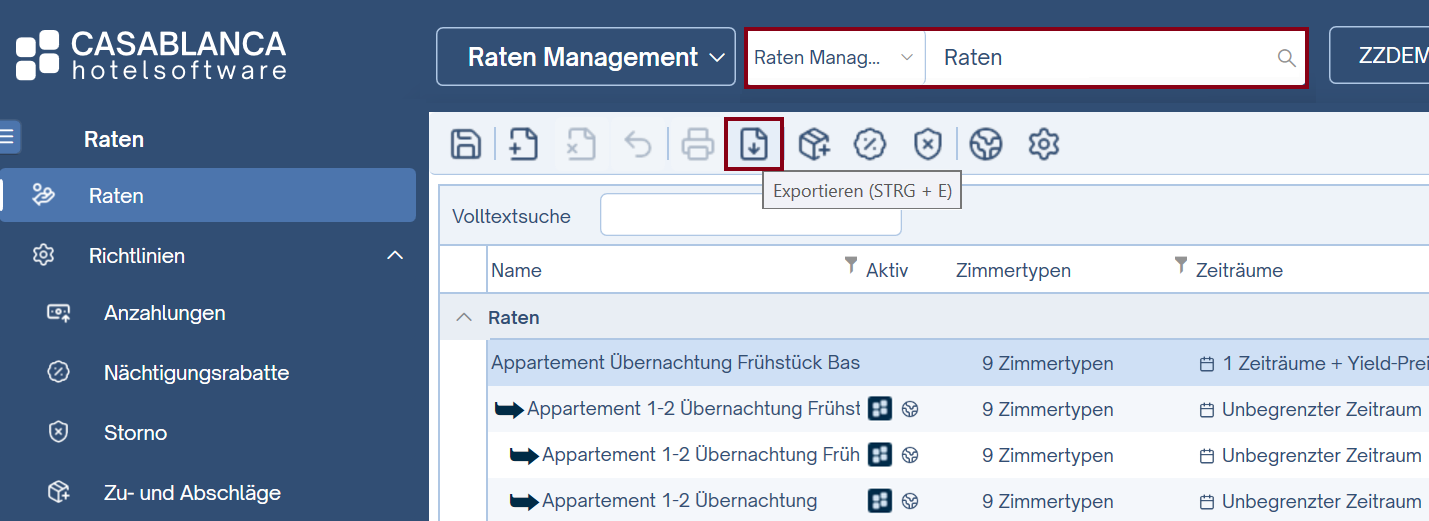1429x521 pixels.
Task: Collapse the Richtlinien section chevron
Action: click(x=394, y=256)
